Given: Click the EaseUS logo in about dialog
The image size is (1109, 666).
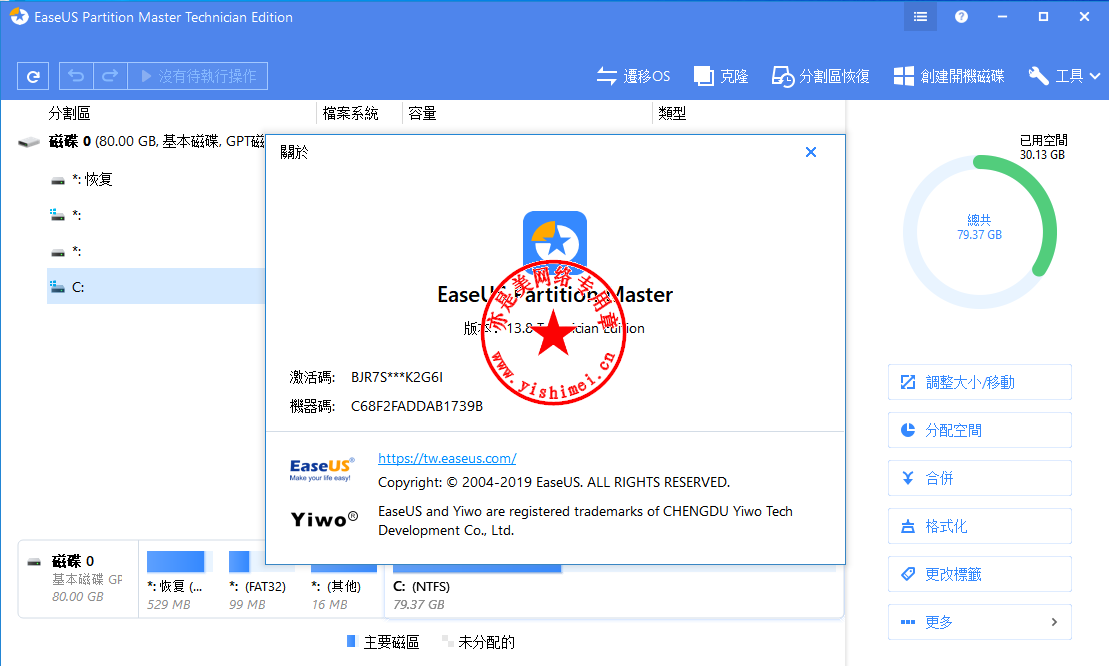Looking at the screenshot, I should 322,469.
